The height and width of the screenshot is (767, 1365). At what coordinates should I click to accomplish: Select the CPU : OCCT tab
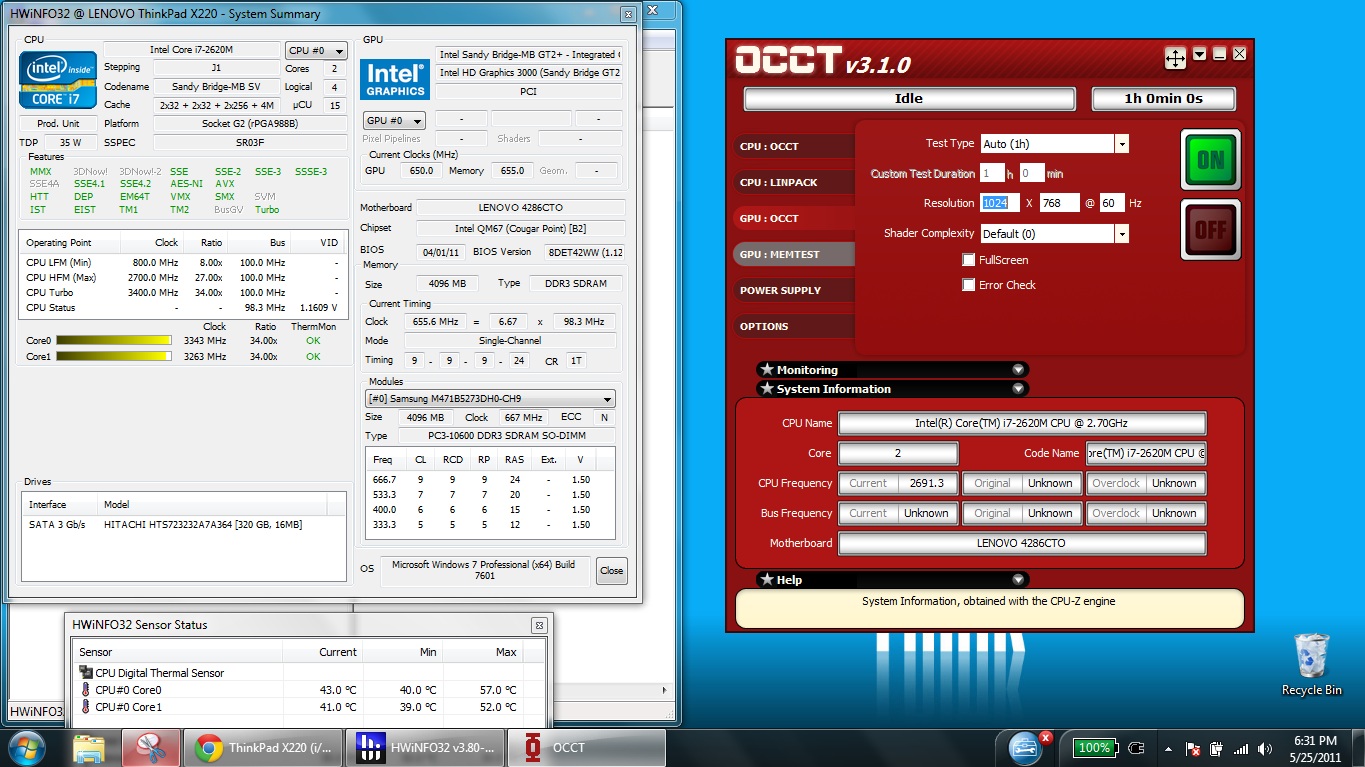pos(794,146)
